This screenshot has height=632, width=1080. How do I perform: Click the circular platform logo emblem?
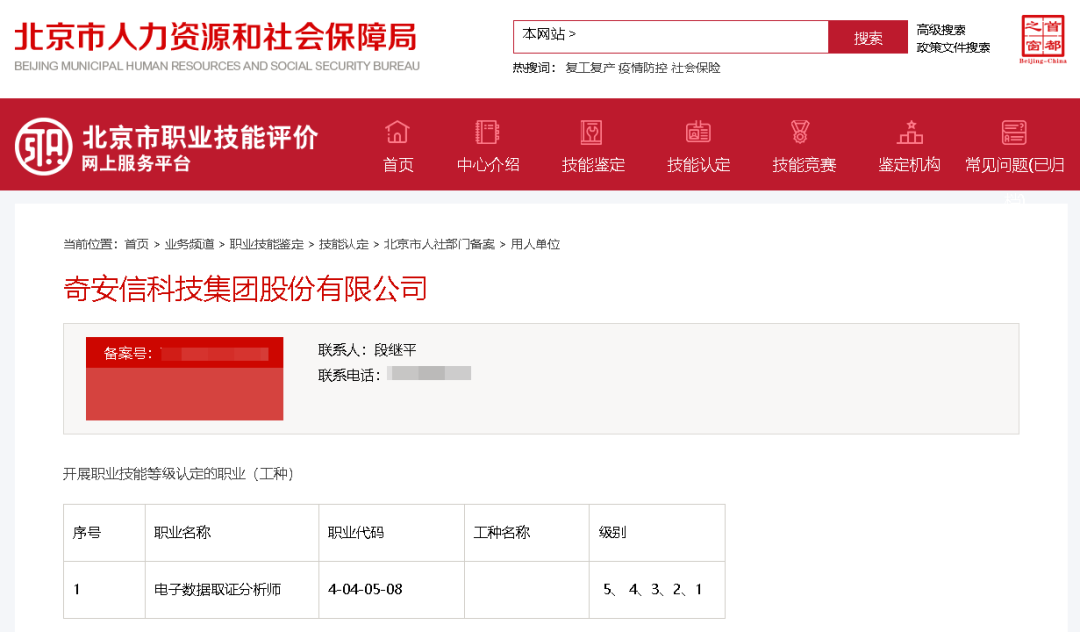[44, 146]
